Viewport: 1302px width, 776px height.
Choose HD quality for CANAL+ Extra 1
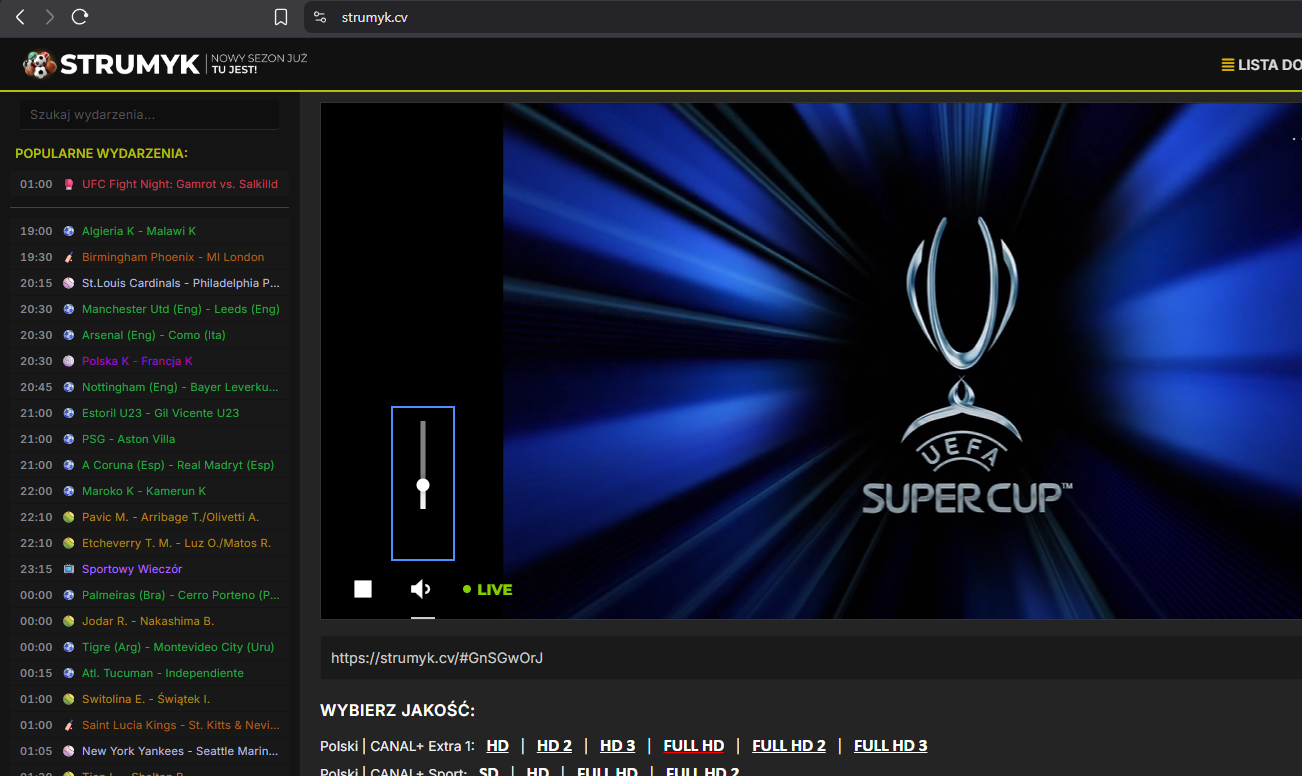tap(498, 746)
